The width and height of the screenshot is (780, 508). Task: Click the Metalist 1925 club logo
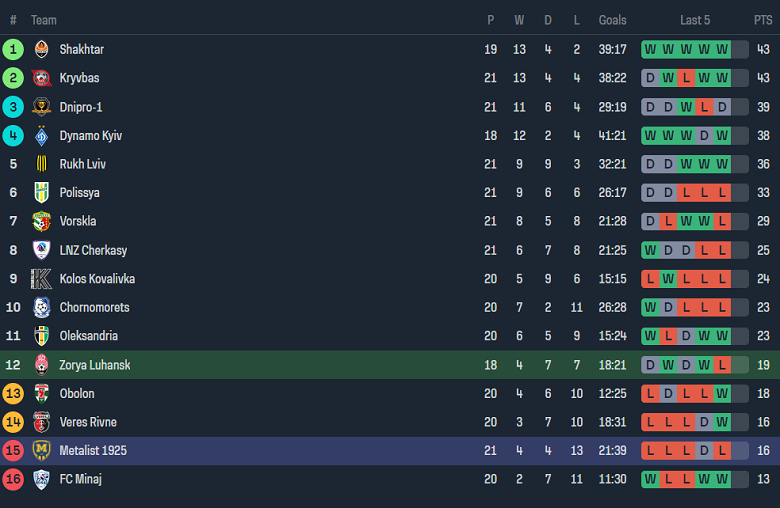point(41,451)
